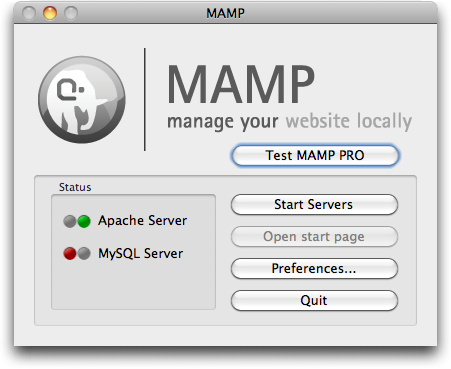Click the Status group heading
The height and width of the screenshot is (369, 451).
(x=75, y=187)
